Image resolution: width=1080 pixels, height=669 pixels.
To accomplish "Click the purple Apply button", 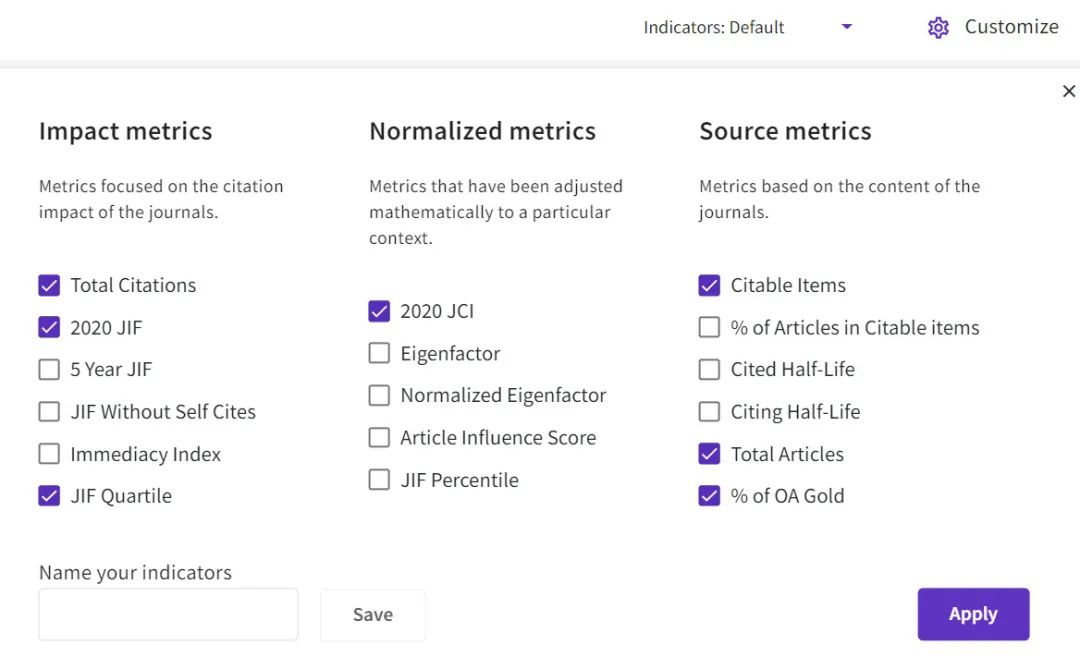I will pos(973,614).
